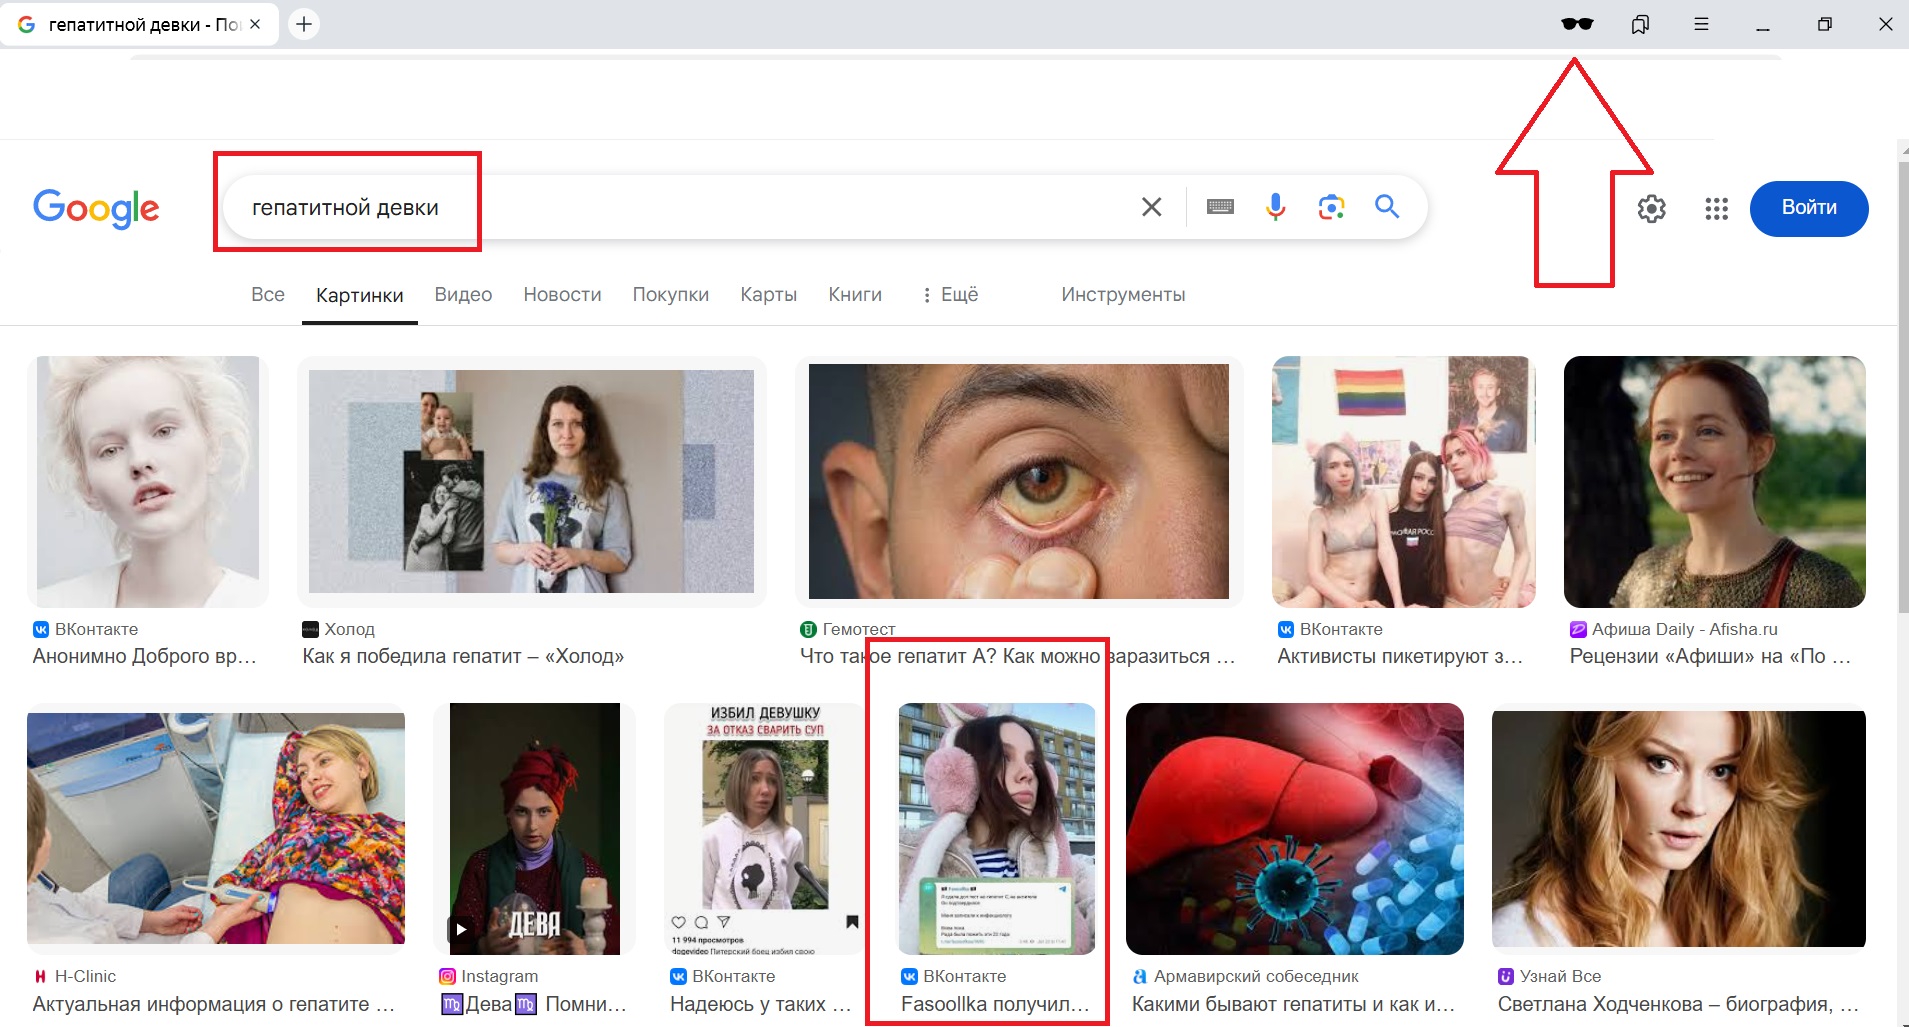
Task: Open the Новости tab
Action: pos(562,295)
